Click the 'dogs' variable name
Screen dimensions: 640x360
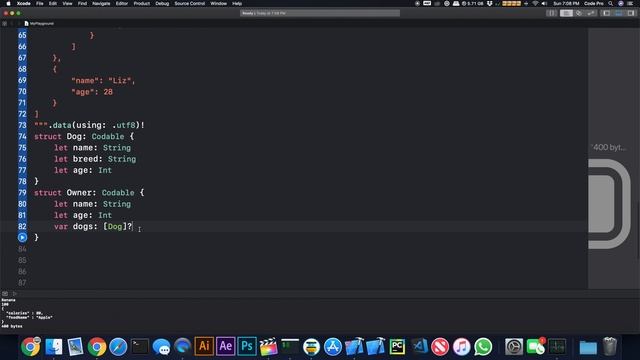pyautogui.click(x=83, y=227)
